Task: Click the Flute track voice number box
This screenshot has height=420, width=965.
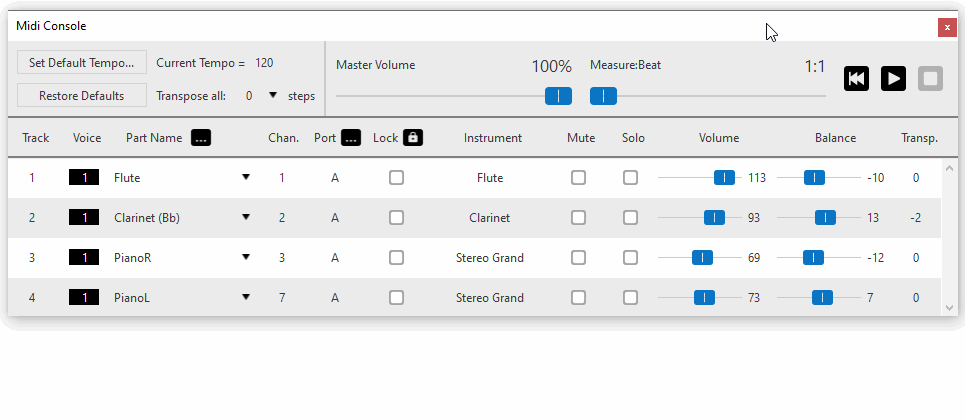Action: coord(84,178)
